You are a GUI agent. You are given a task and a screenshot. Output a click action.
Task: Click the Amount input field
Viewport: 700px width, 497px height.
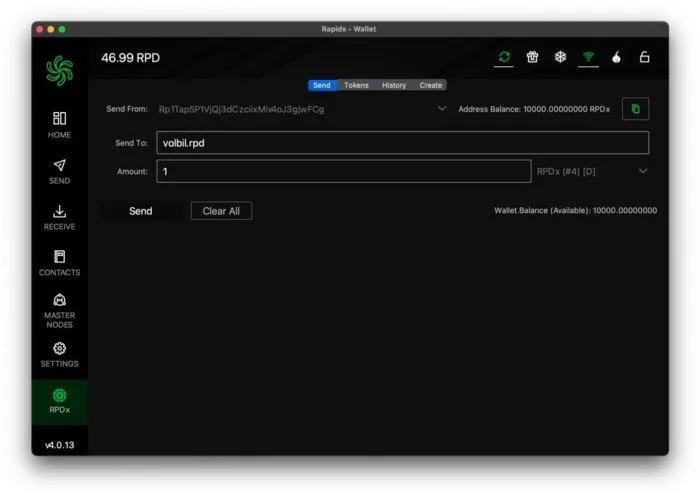344,171
